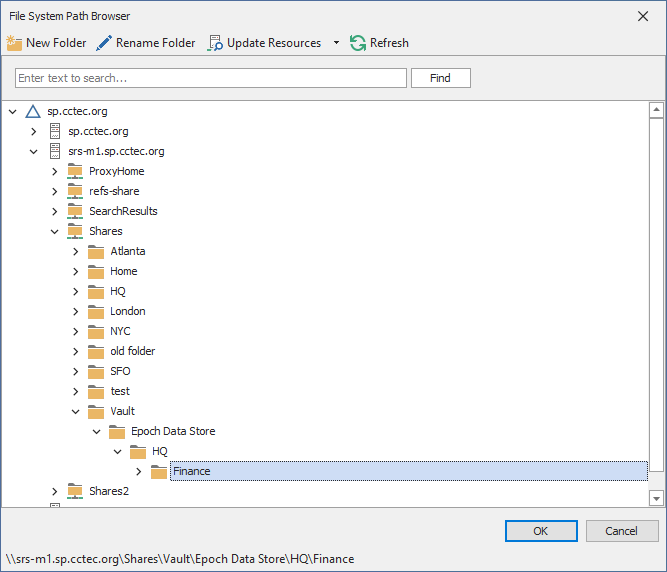Collapse the Vault folder node

coord(76,411)
